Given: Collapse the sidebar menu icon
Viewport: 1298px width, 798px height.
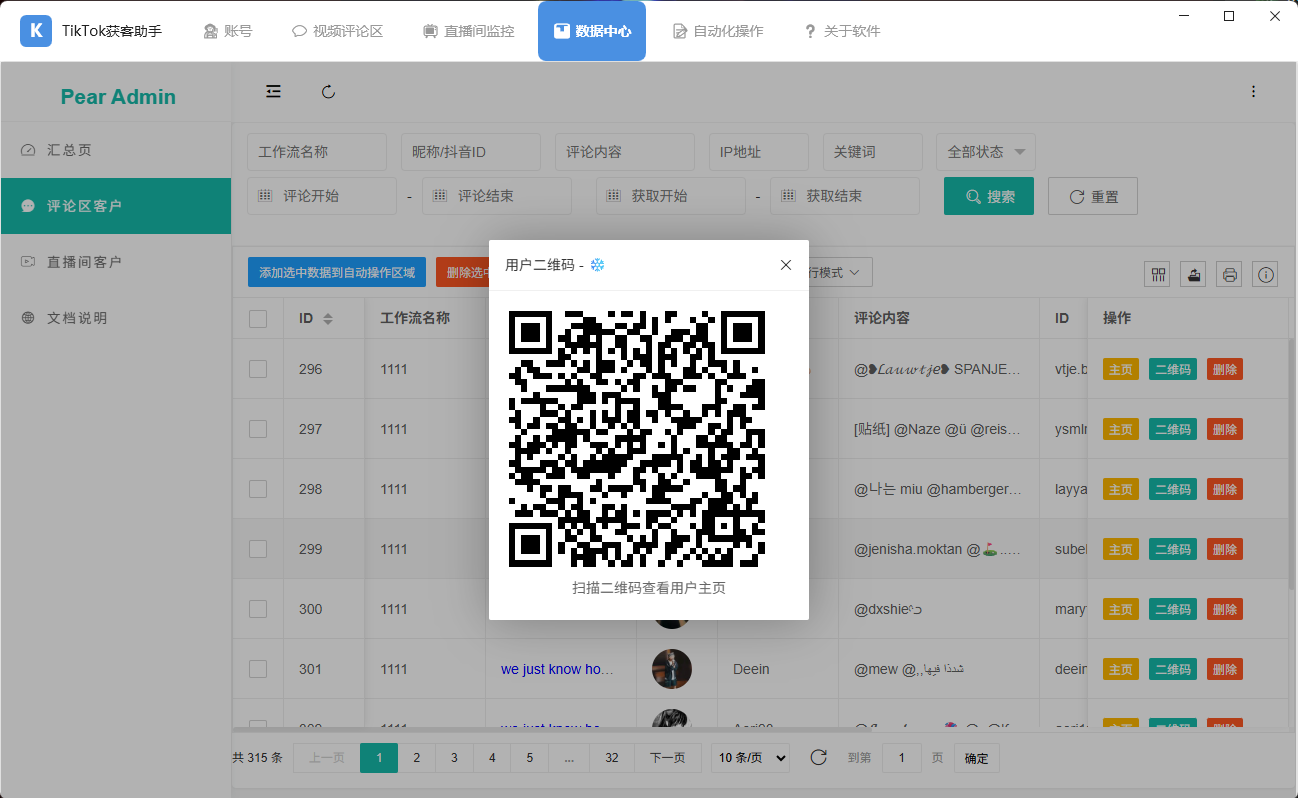Looking at the screenshot, I should (x=274, y=92).
